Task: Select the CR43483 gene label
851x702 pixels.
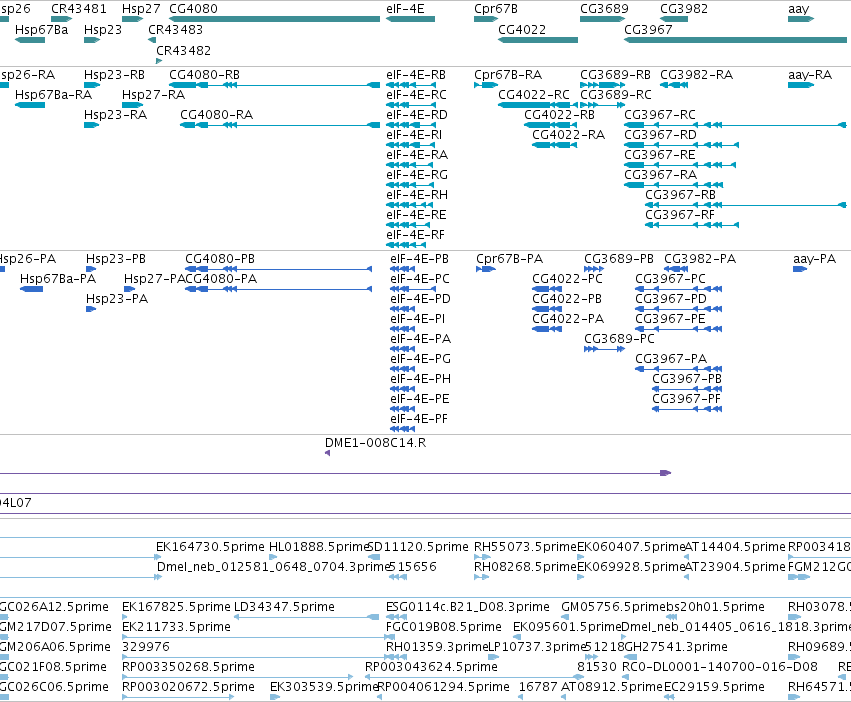Action: point(175,29)
